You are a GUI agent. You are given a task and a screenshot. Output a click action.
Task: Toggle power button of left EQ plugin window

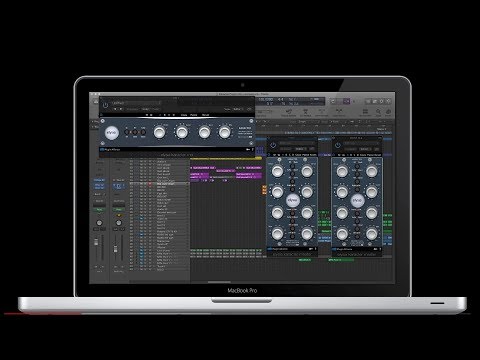(x=273, y=145)
